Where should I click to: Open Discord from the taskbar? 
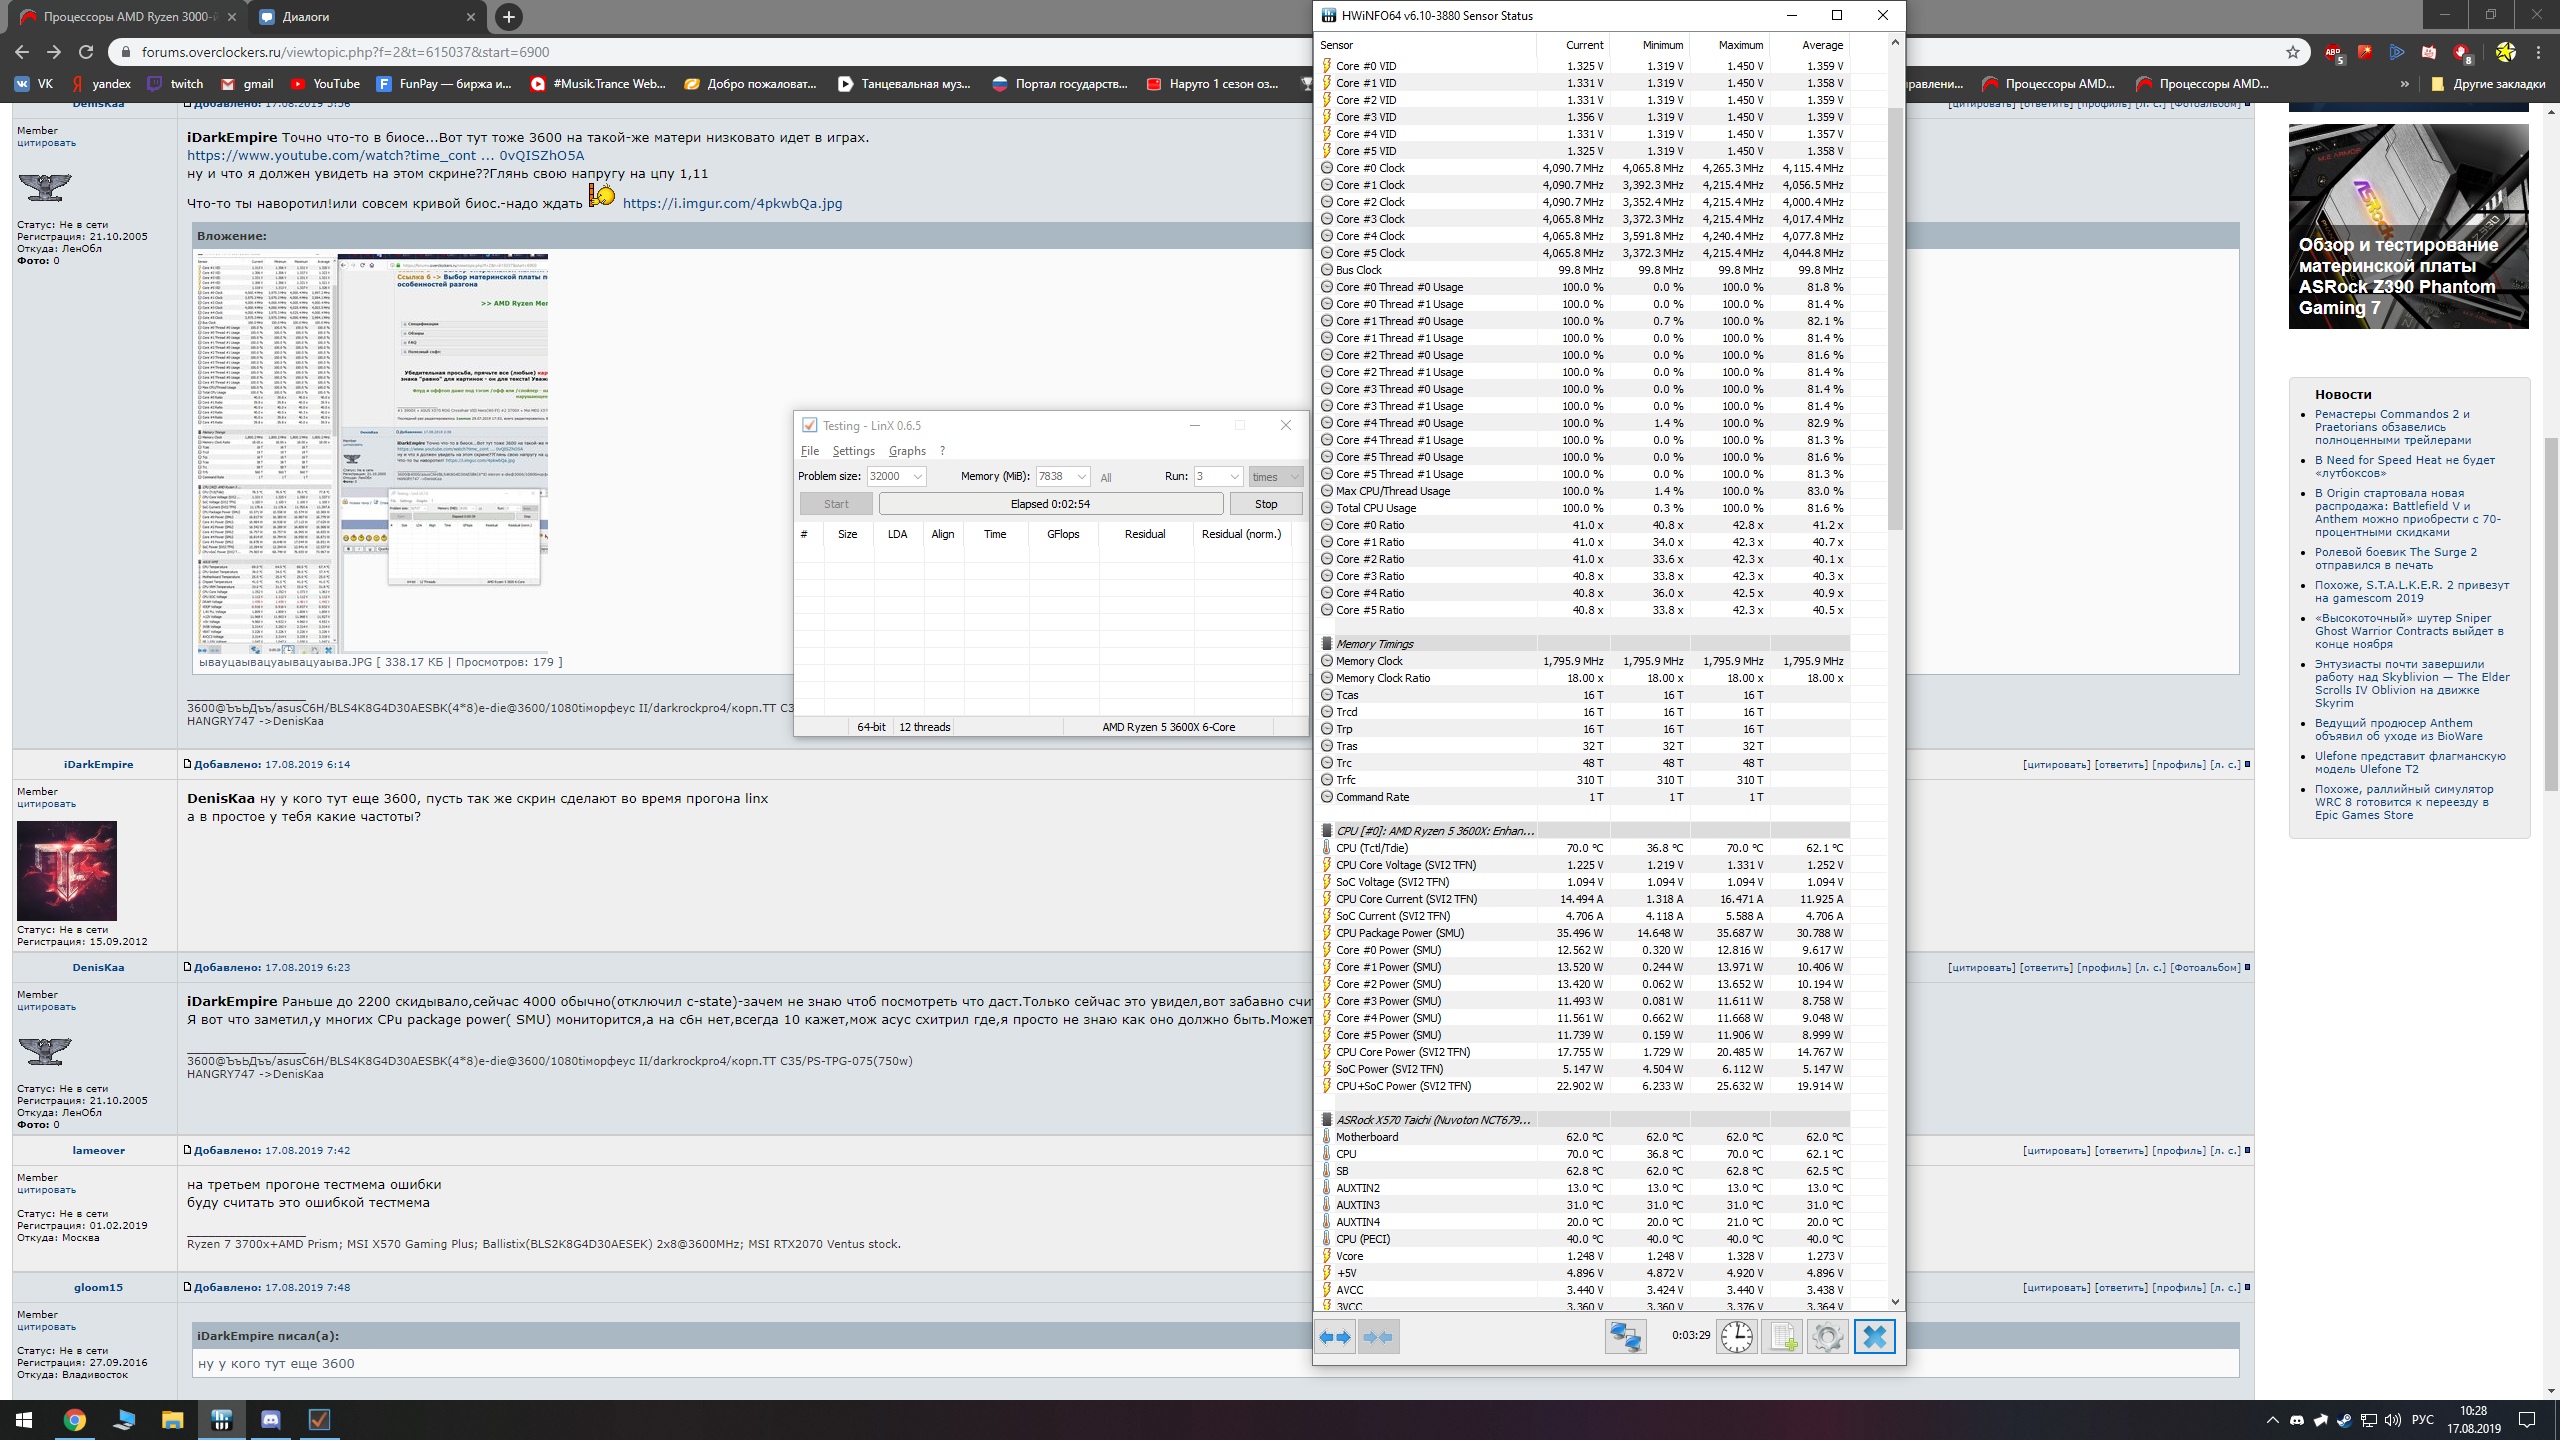coord(270,1419)
